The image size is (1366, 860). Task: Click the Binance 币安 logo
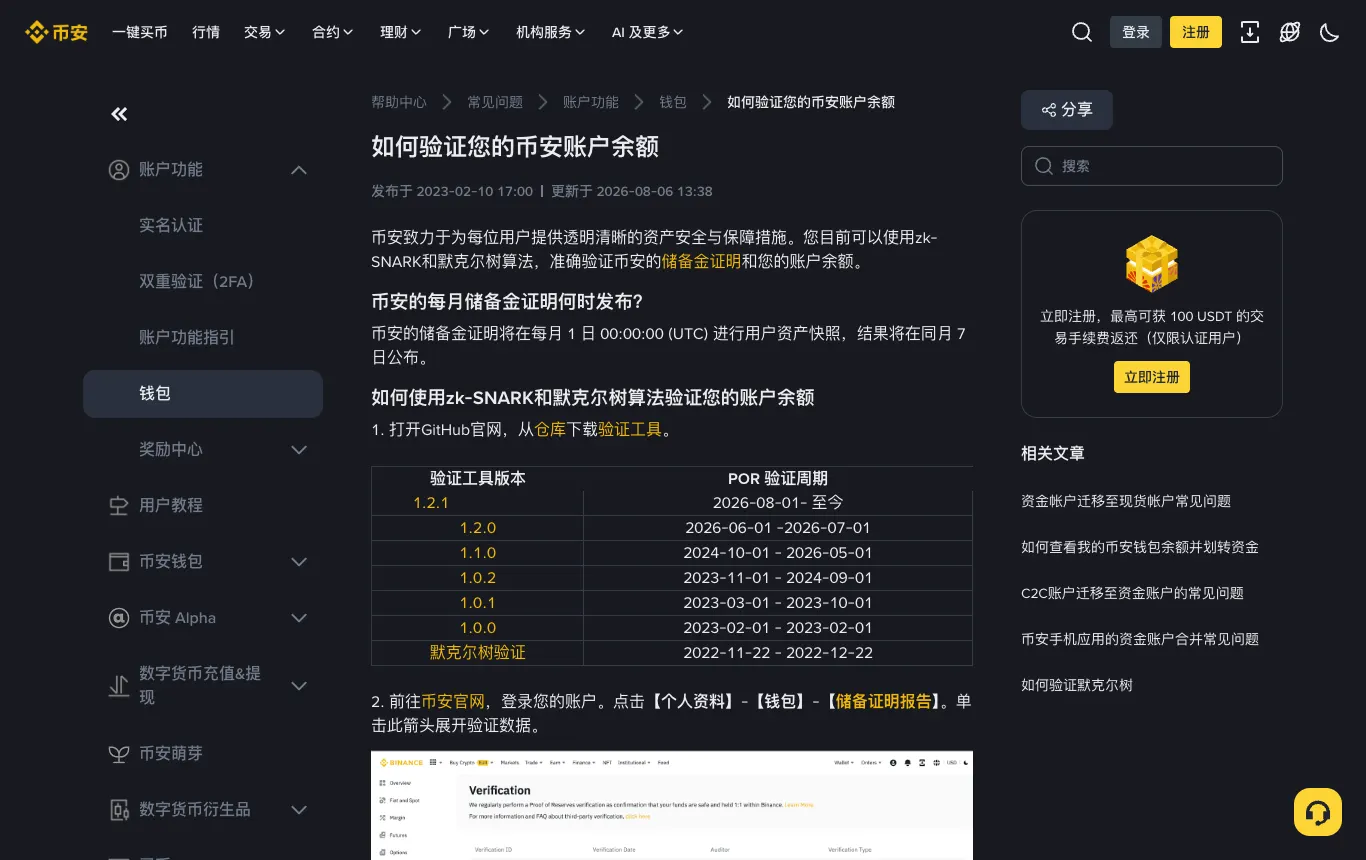[x=56, y=32]
